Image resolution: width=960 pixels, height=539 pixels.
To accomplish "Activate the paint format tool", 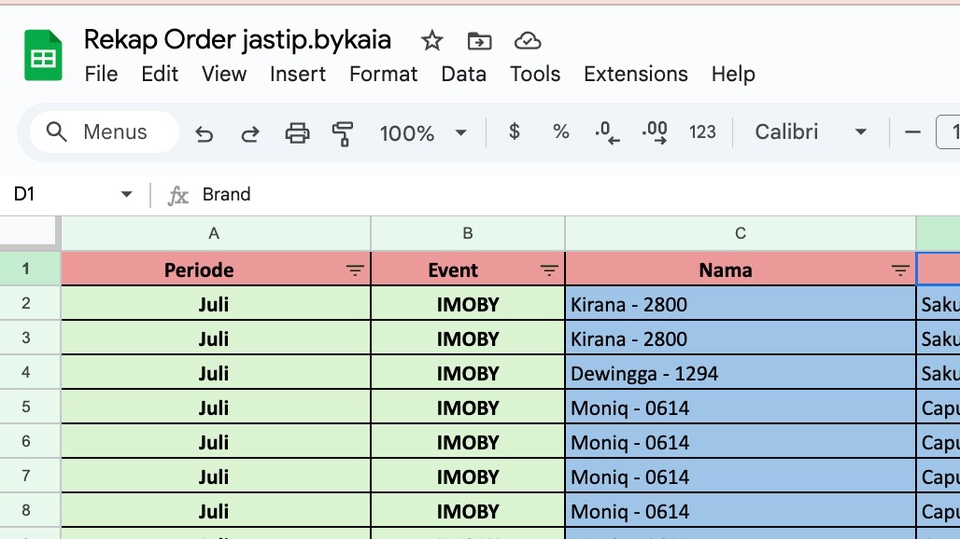I will click(343, 133).
